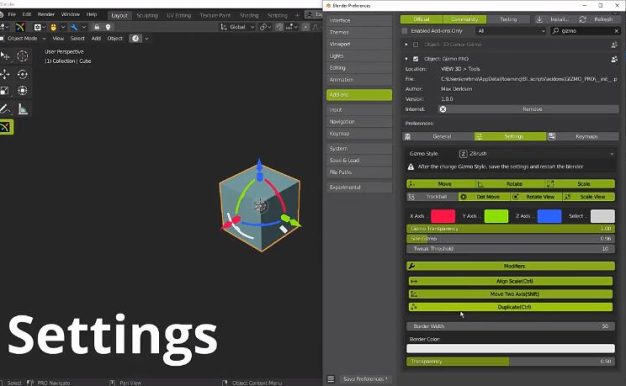626x386 pixels.
Task: Open the add-on category All dropdown
Action: point(511,31)
